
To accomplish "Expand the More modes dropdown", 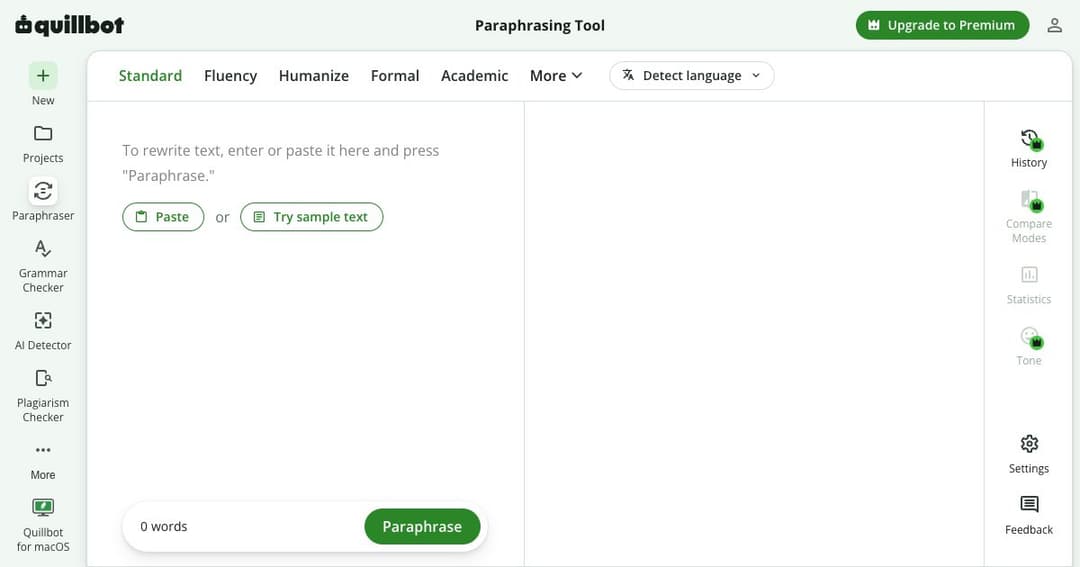I will (x=556, y=76).
